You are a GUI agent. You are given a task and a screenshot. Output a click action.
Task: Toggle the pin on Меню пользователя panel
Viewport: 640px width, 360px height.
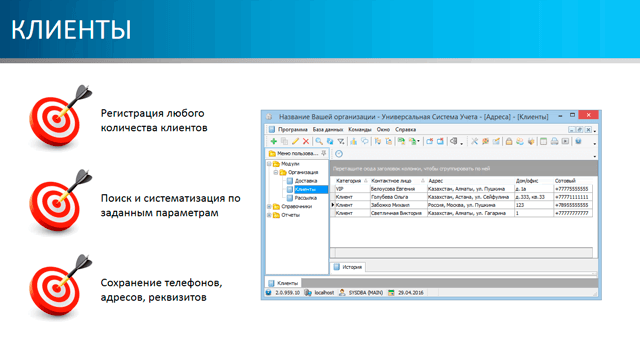[x=324, y=153]
